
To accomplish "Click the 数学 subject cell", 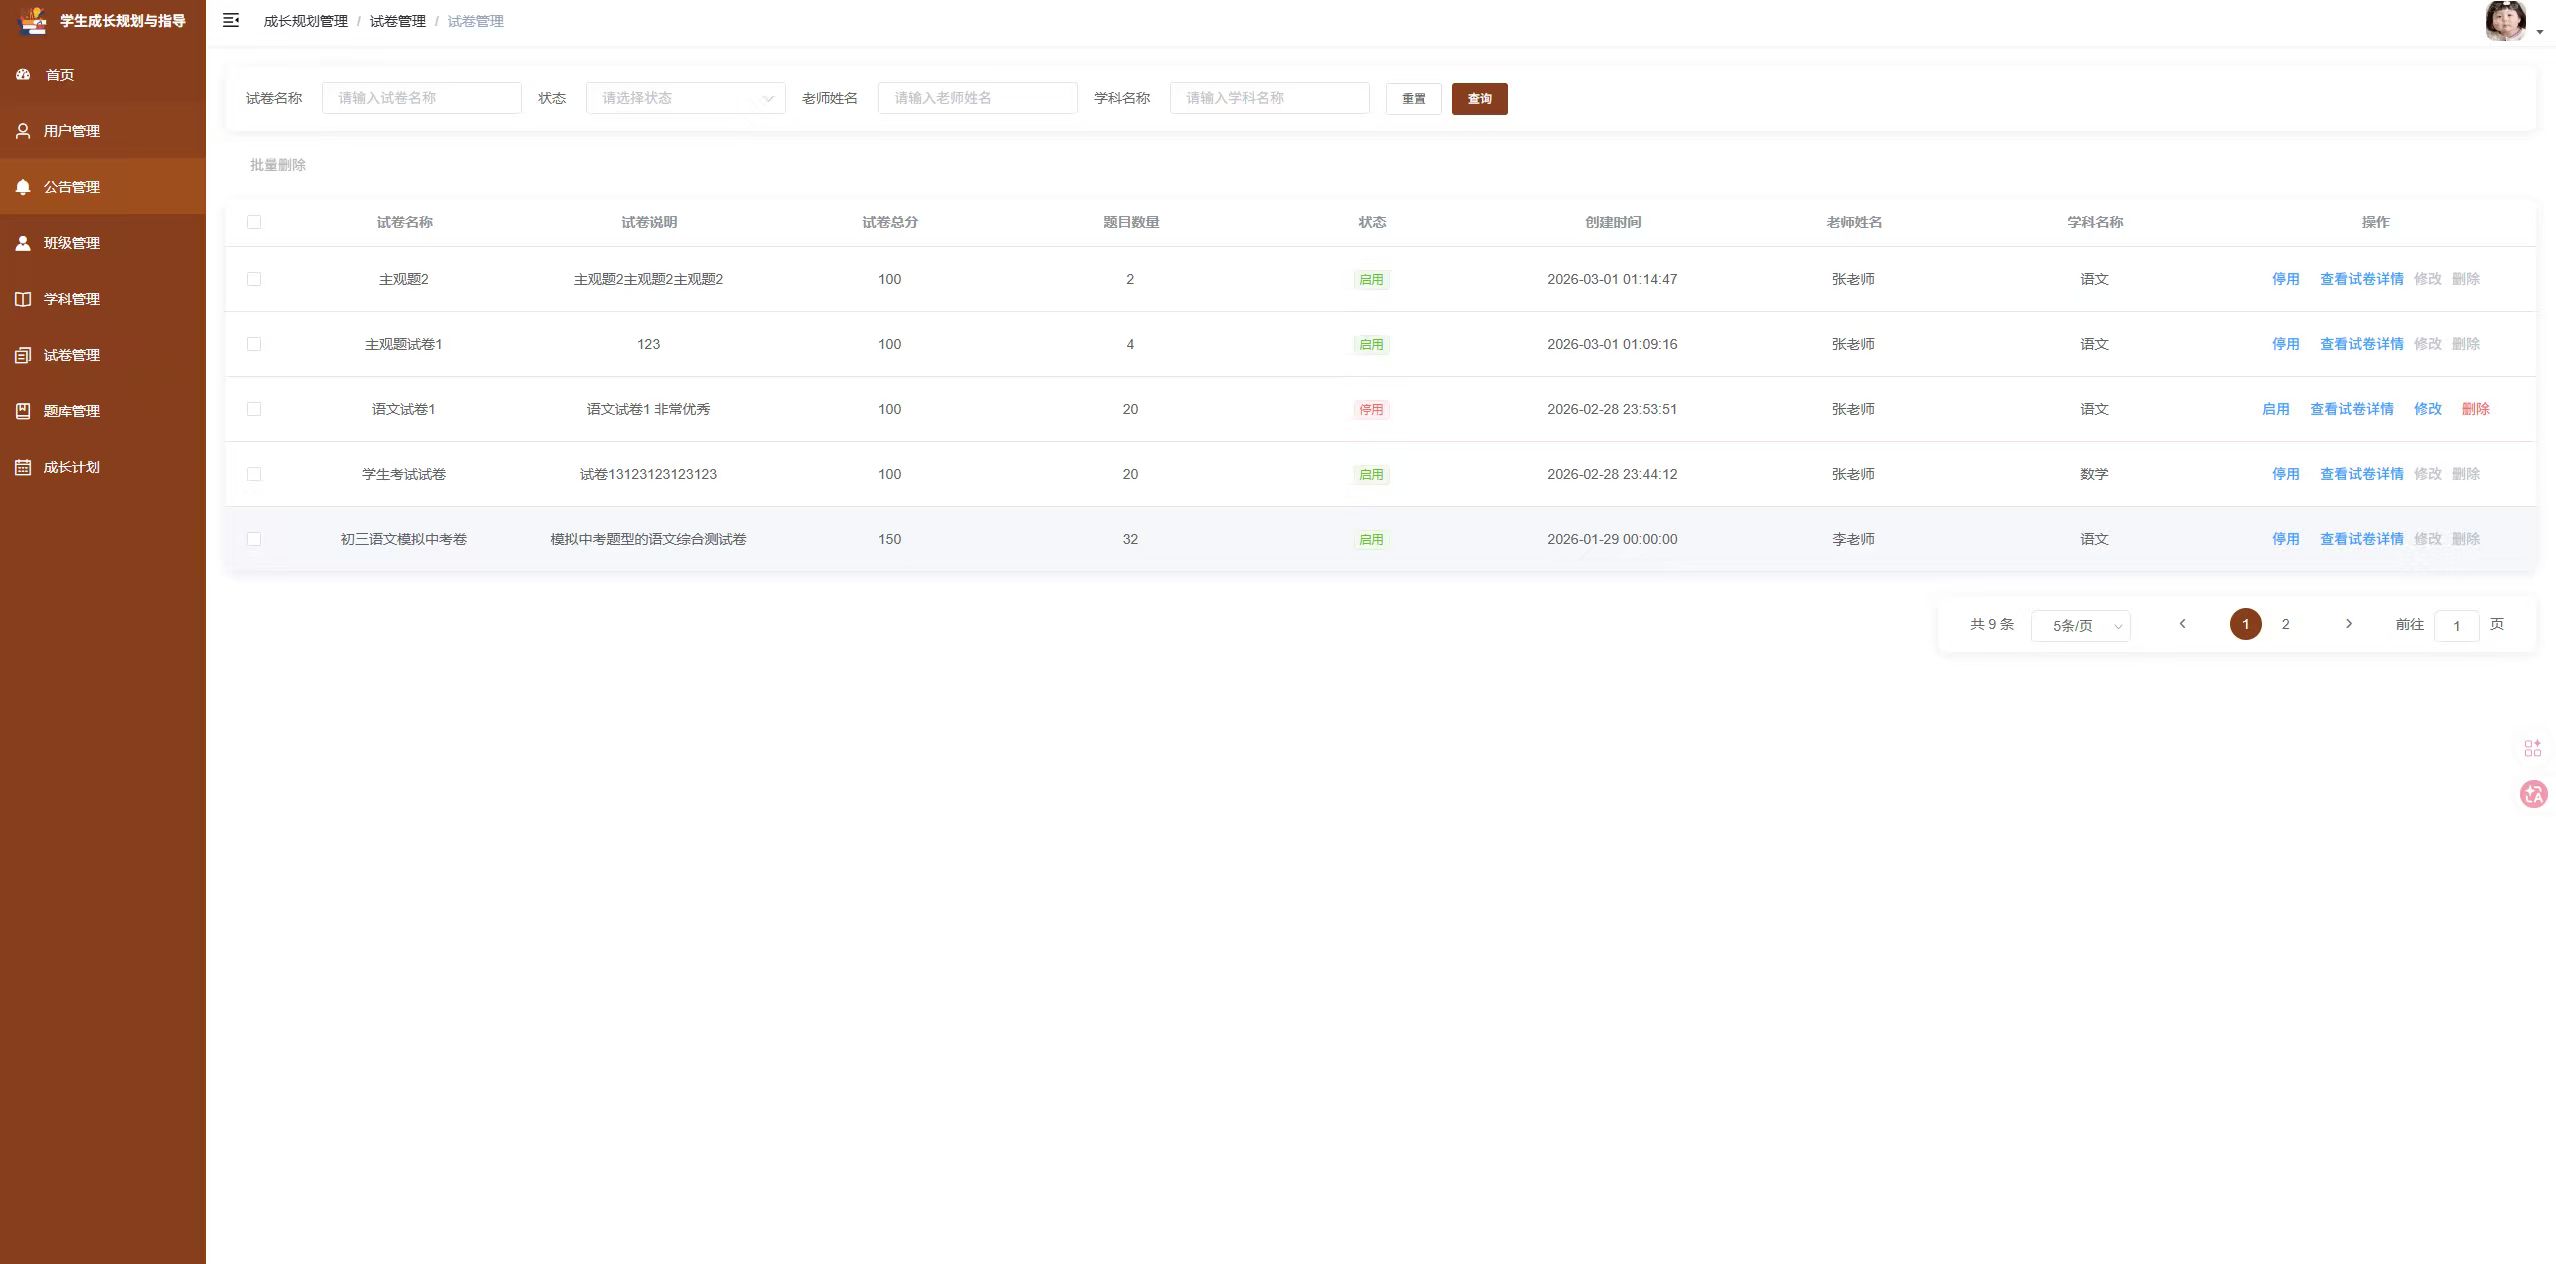I will pyautogui.click(x=2094, y=474).
